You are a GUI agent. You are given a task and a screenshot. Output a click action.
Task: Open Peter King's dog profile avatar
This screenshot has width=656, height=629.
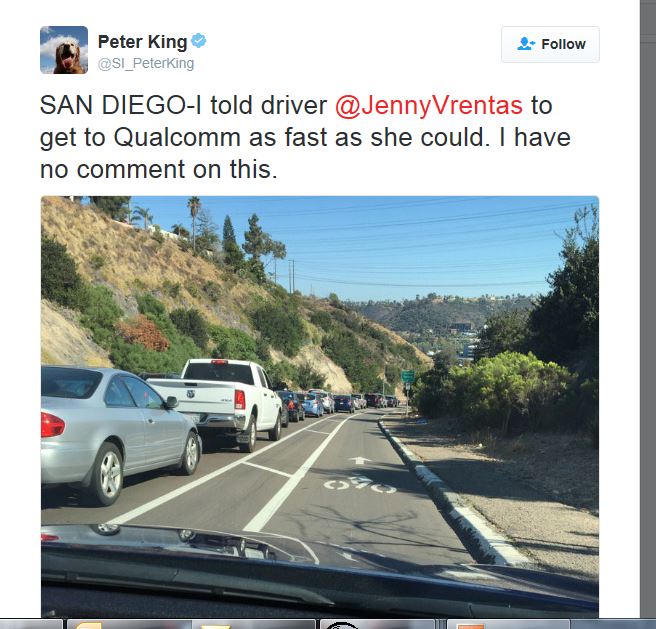[64, 50]
